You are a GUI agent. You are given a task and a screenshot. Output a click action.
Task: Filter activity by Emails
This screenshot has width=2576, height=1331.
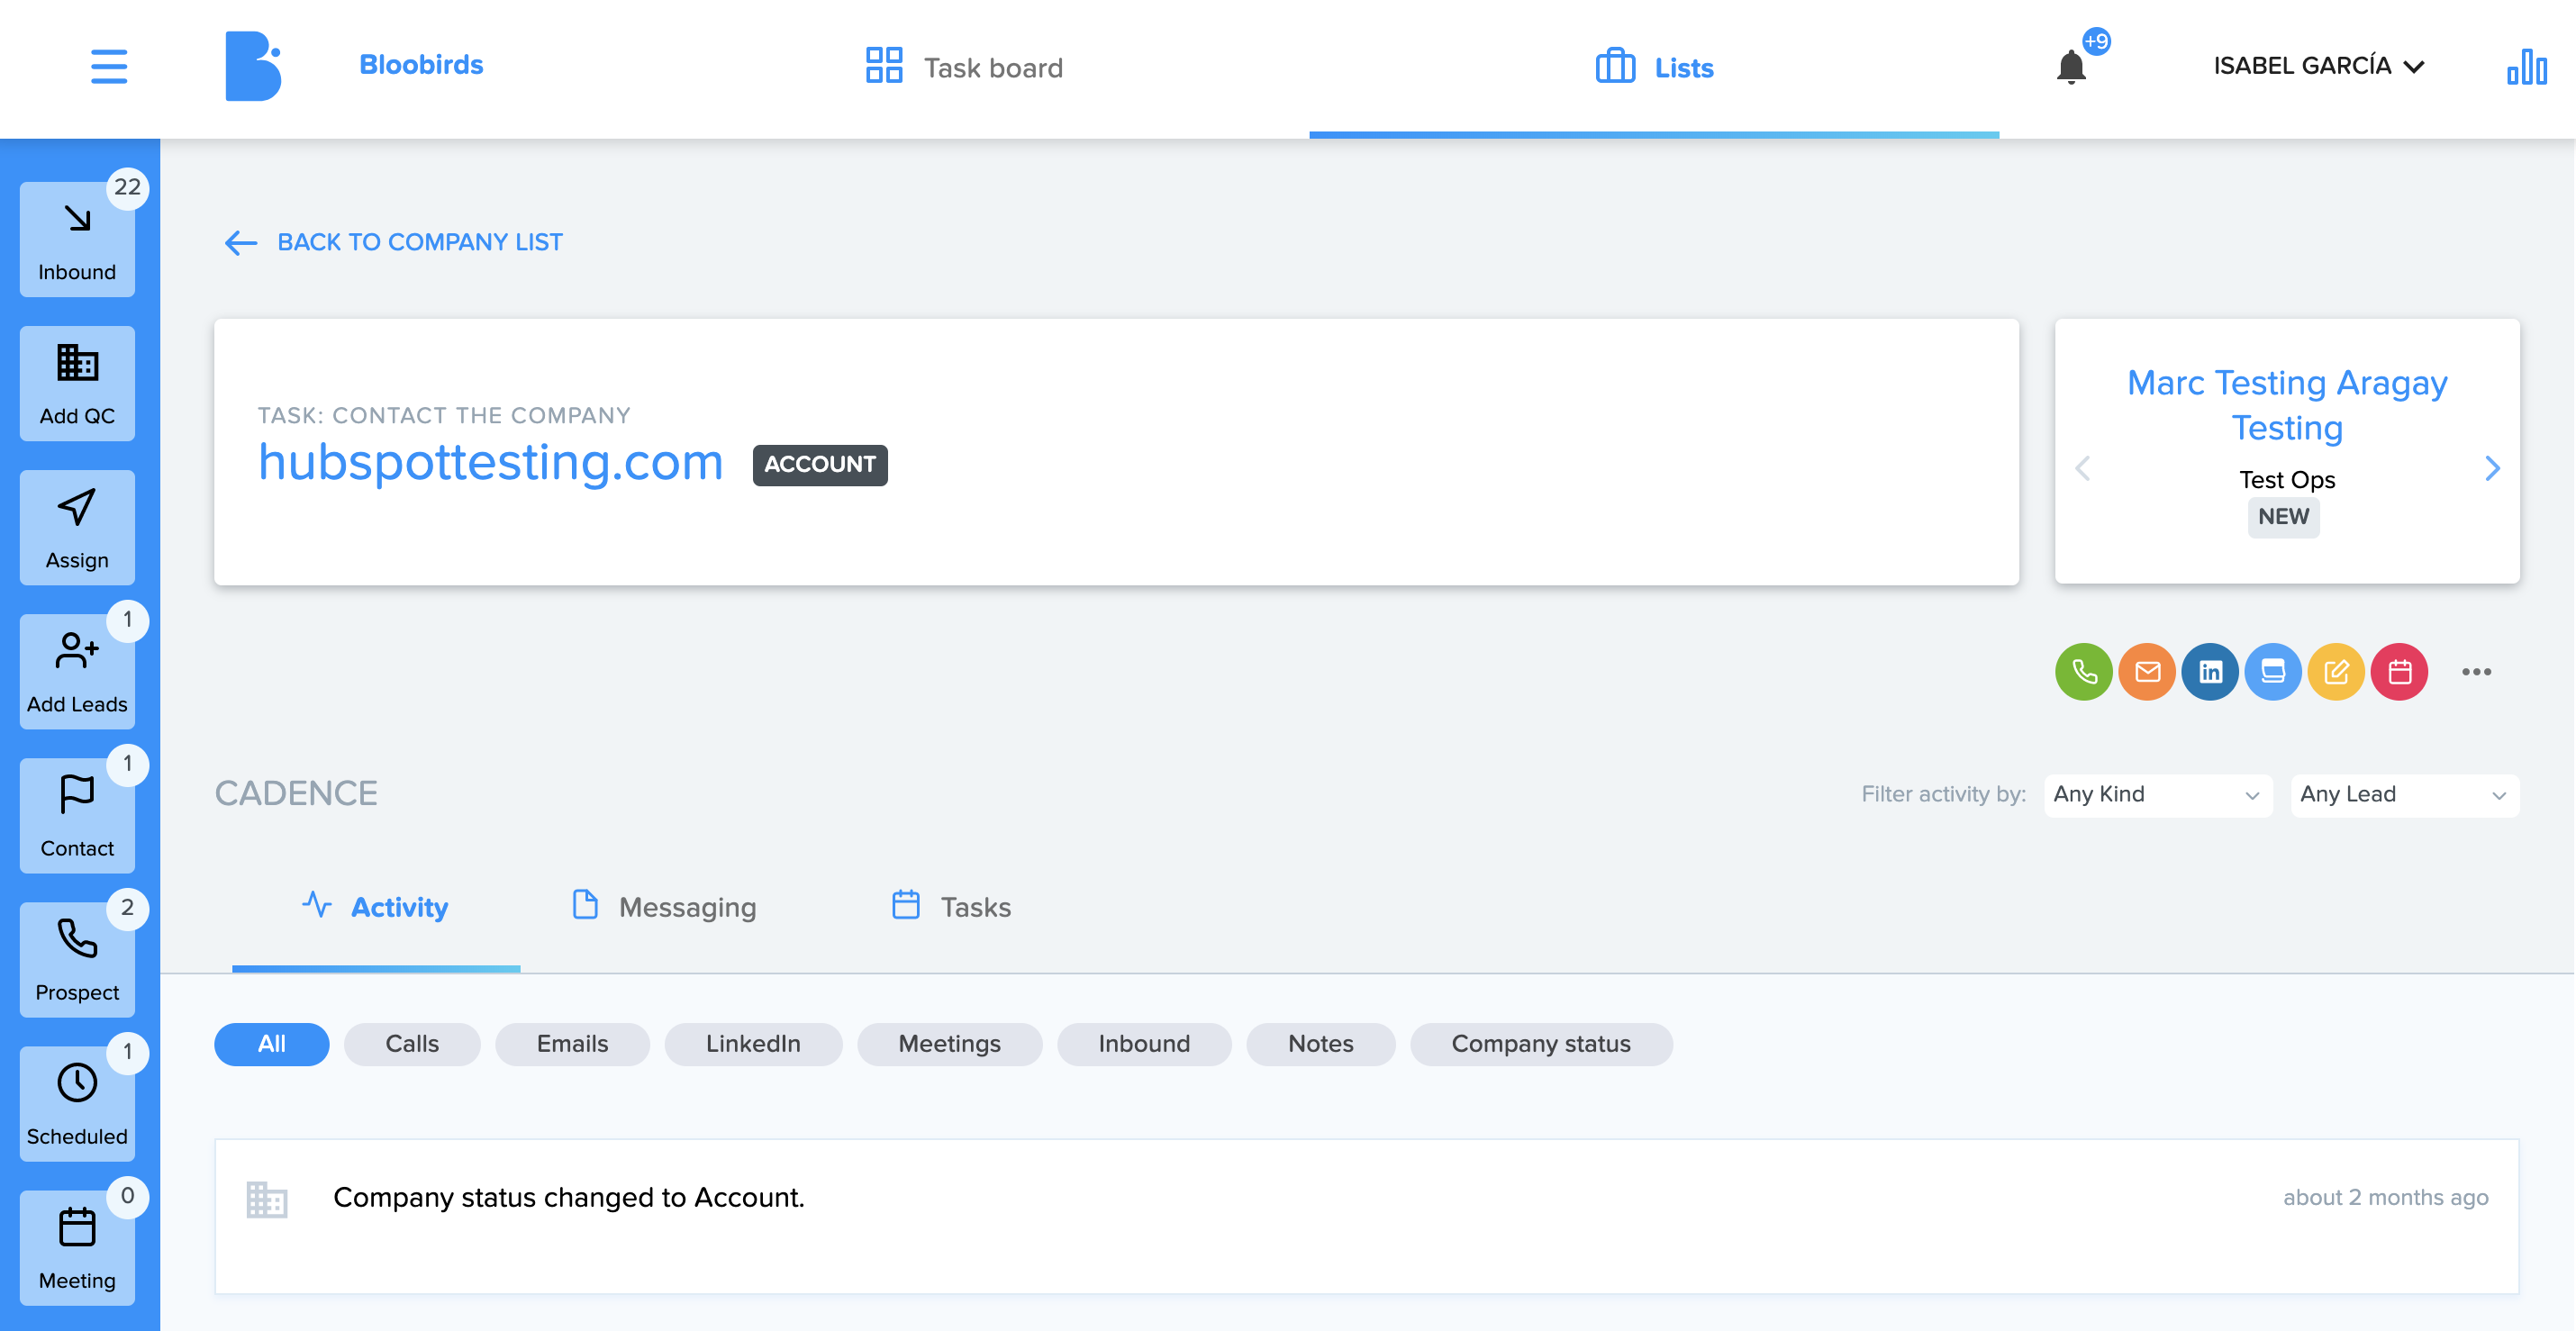(x=572, y=1044)
